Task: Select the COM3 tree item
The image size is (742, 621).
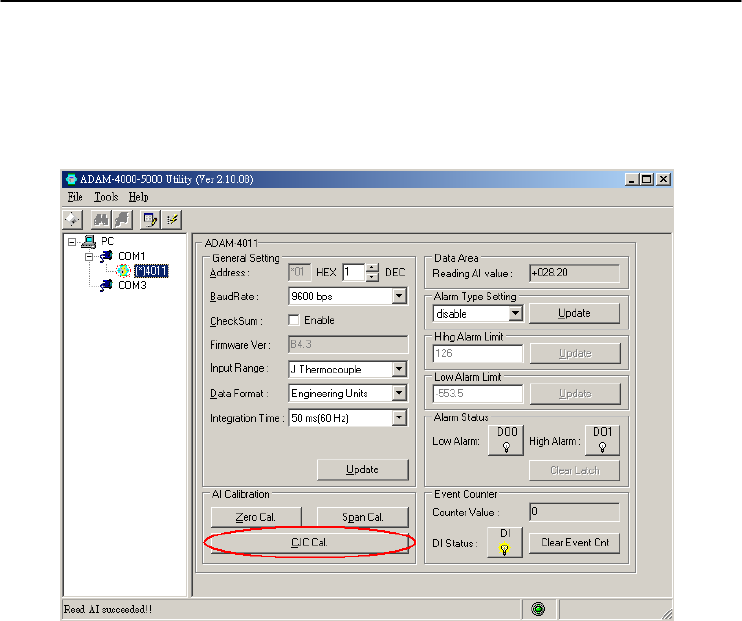Action: 132,285
